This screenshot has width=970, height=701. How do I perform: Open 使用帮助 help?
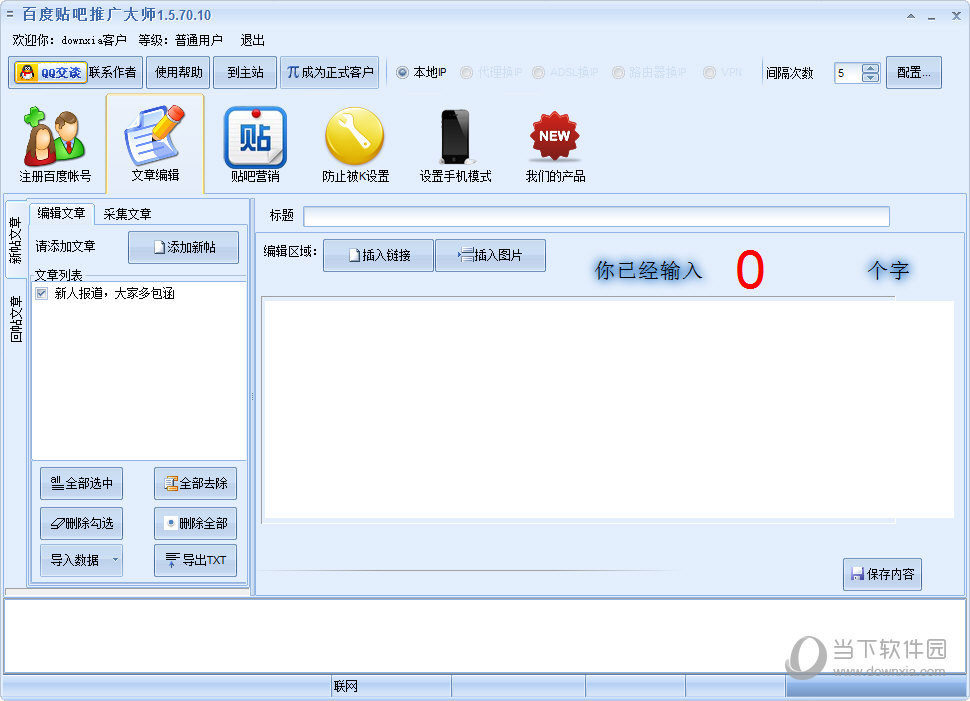[178, 72]
